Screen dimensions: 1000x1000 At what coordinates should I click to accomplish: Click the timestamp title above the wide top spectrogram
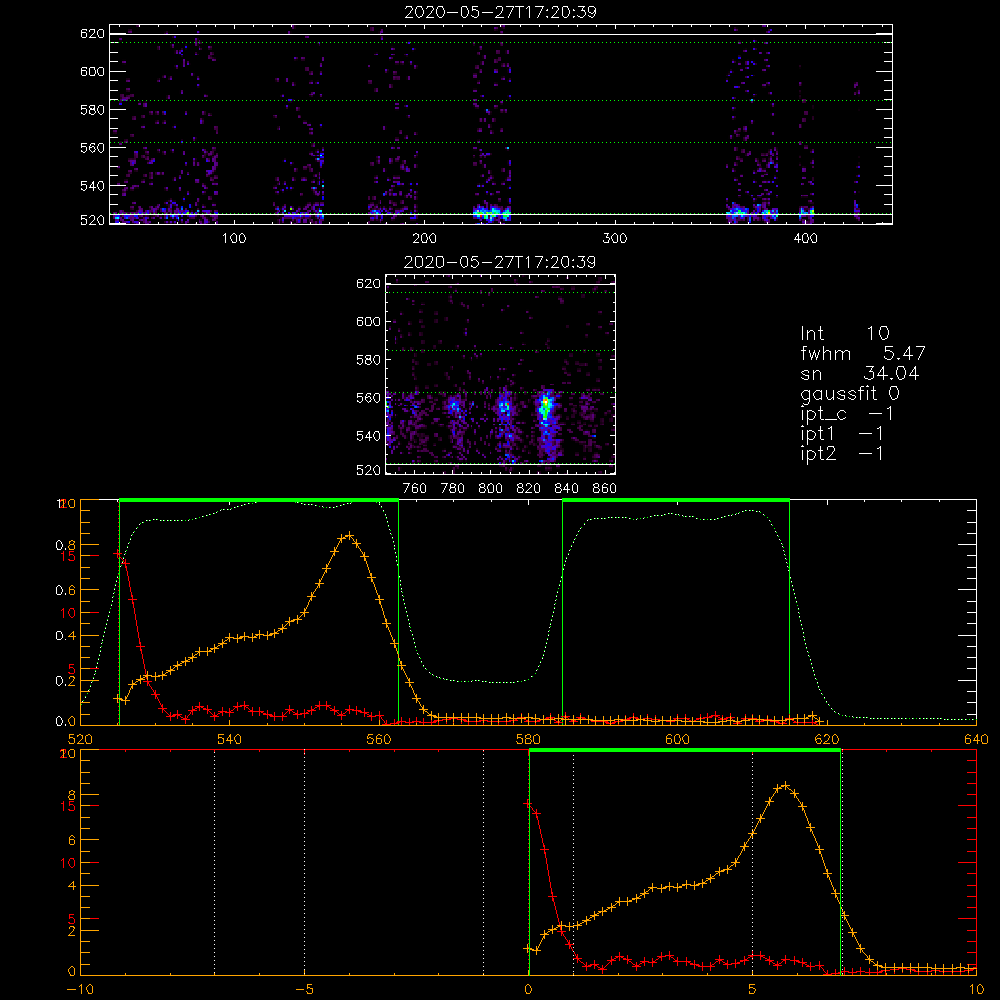(x=500, y=12)
